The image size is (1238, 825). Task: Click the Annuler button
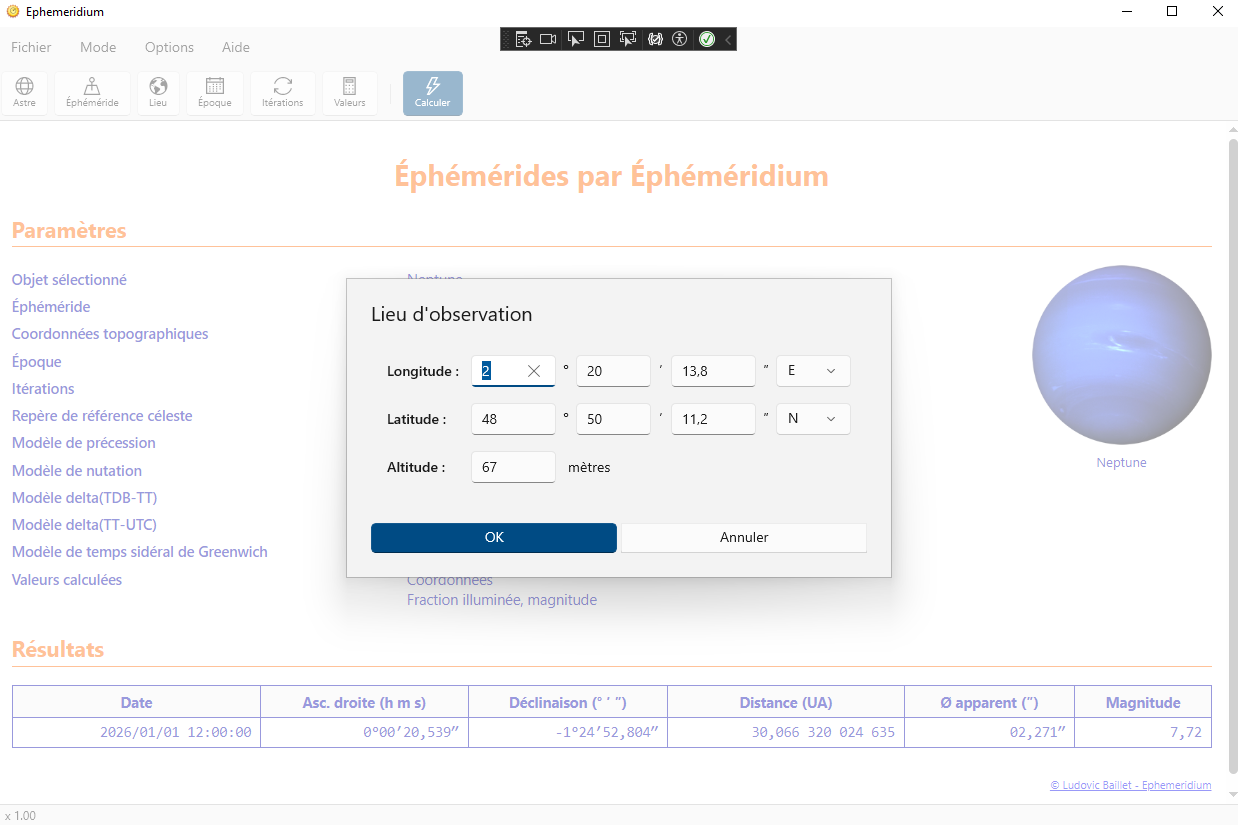[744, 537]
